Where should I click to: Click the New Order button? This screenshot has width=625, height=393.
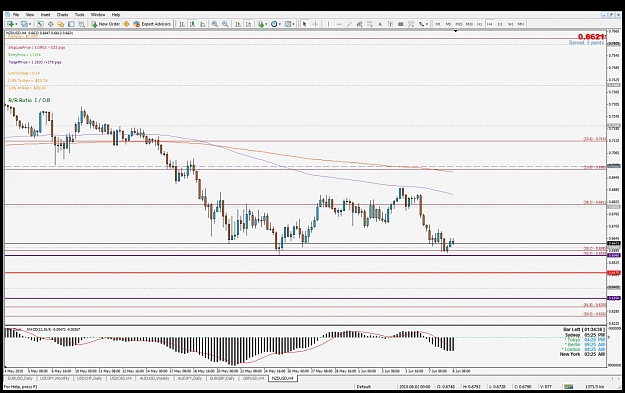pyautogui.click(x=106, y=24)
